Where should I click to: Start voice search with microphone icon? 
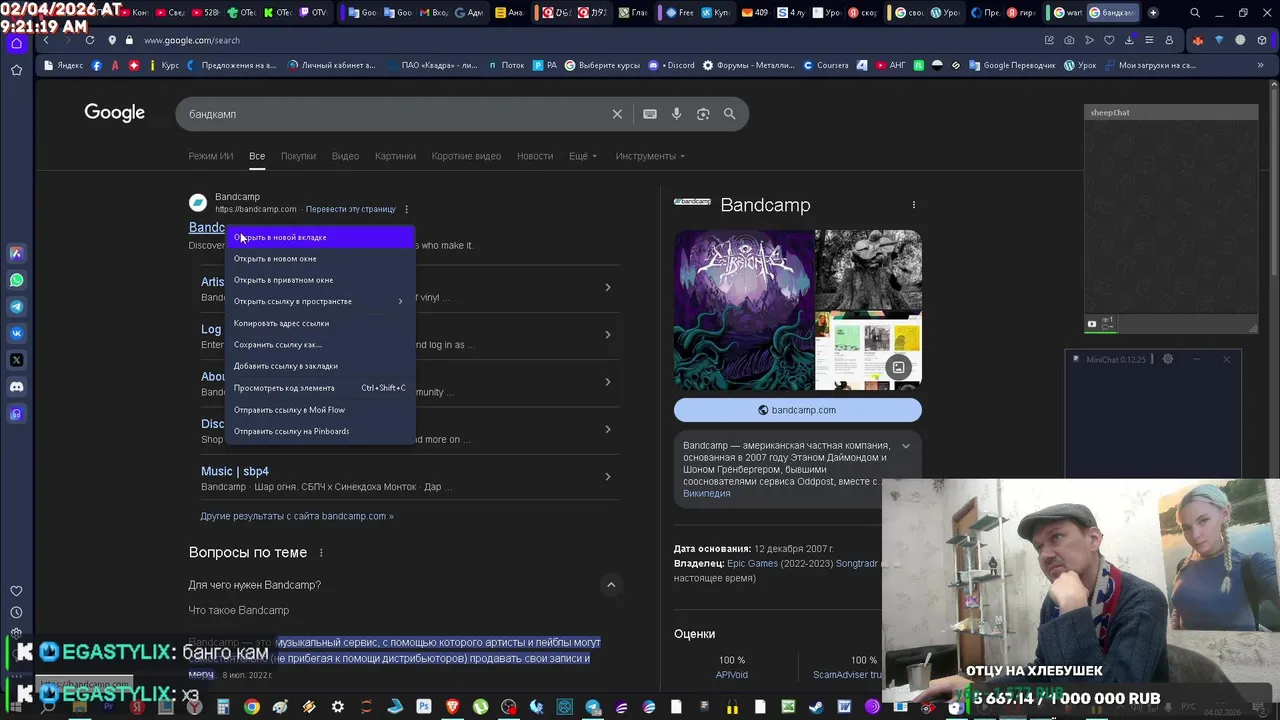(x=677, y=114)
